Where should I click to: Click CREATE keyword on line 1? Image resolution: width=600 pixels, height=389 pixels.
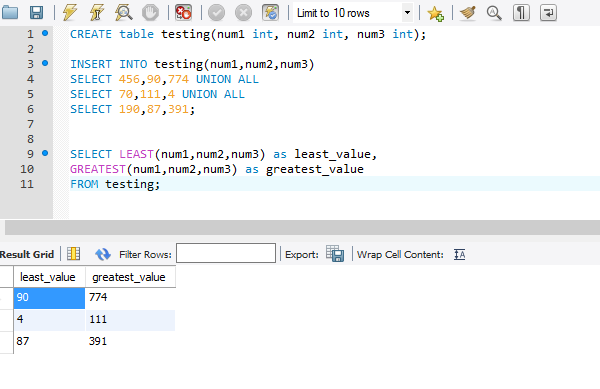coord(91,34)
